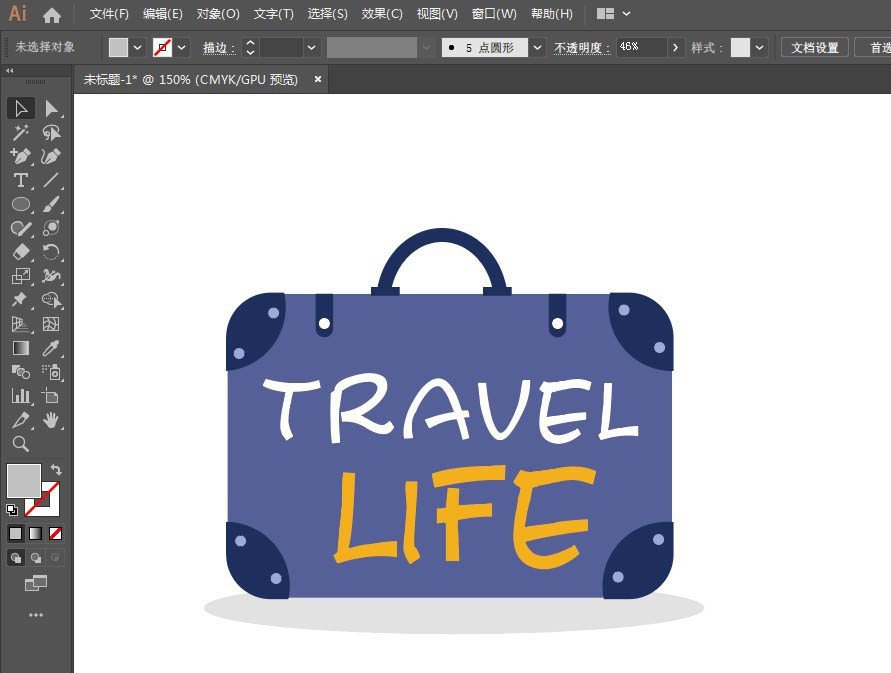891x673 pixels.
Task: Select the Scale tool
Action: (x=21, y=276)
